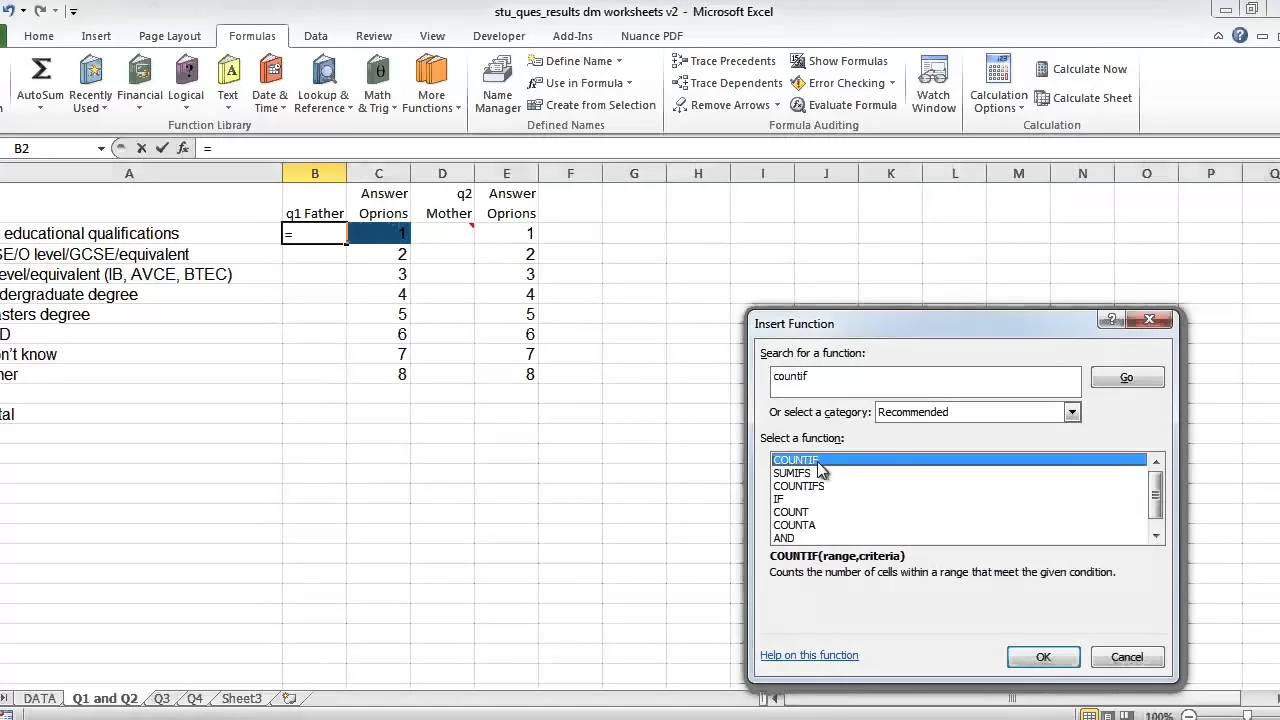The width and height of the screenshot is (1280, 720).
Task: Click the Insert Function fx button
Action: [183, 148]
